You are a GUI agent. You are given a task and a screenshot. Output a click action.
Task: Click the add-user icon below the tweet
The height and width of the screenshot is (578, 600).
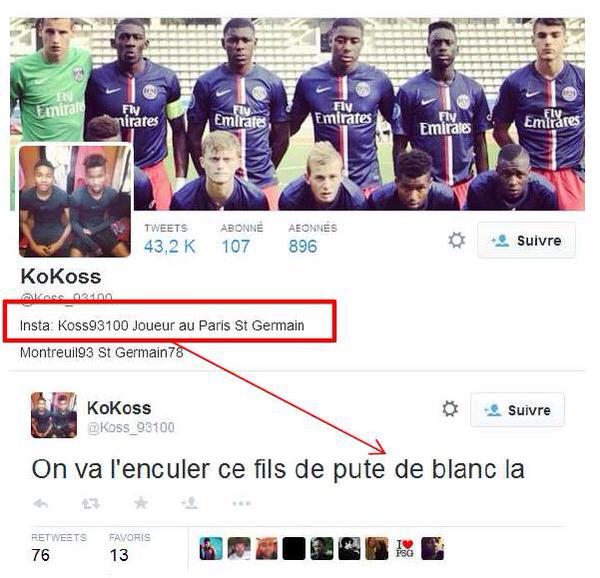point(190,503)
